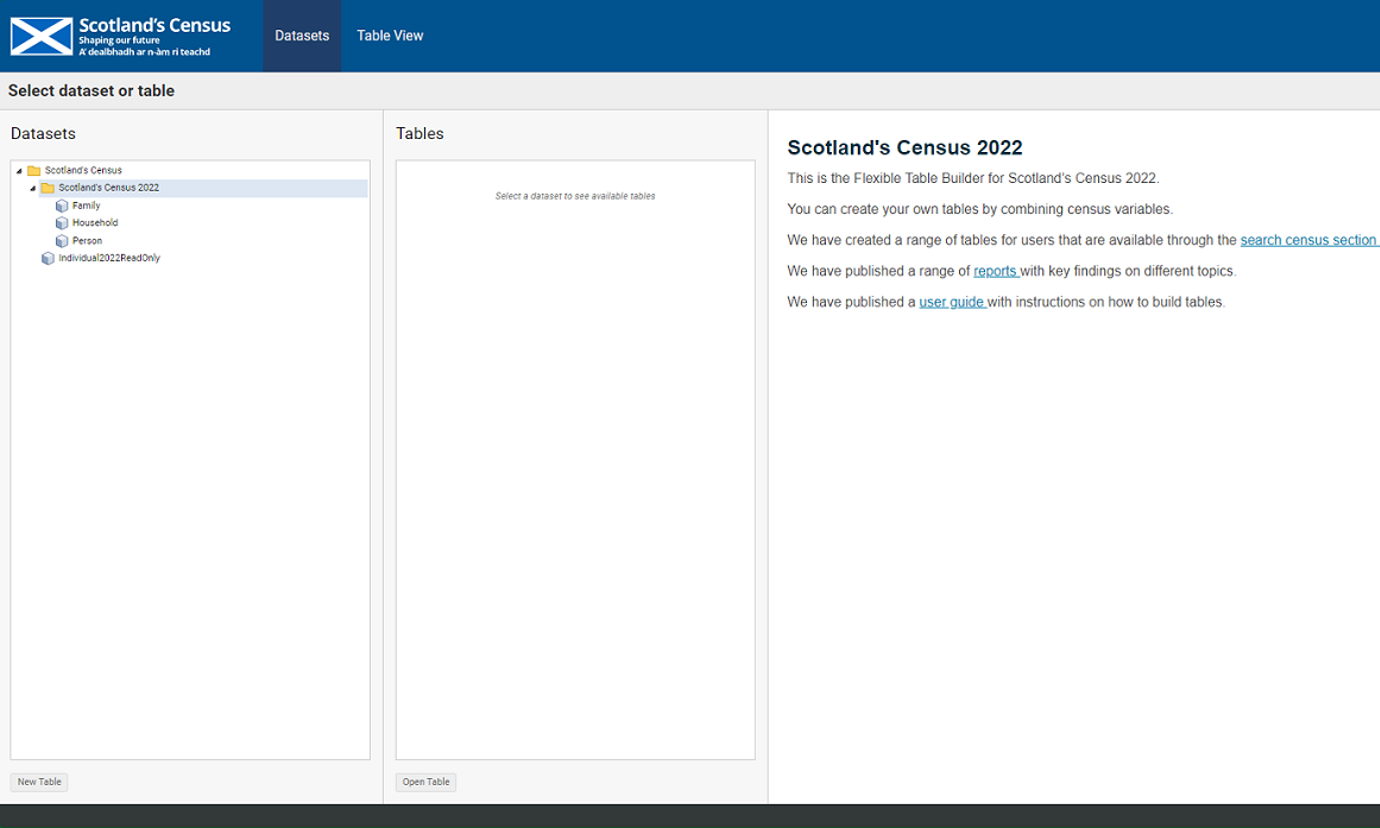Click the empty Tables list placeholder text
This screenshot has width=1380, height=828.
(x=575, y=196)
